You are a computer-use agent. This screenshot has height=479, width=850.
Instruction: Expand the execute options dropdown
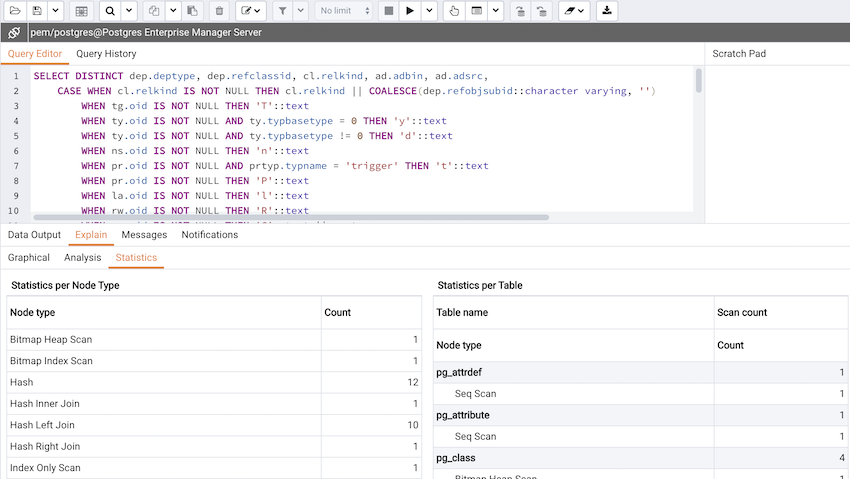coord(429,11)
